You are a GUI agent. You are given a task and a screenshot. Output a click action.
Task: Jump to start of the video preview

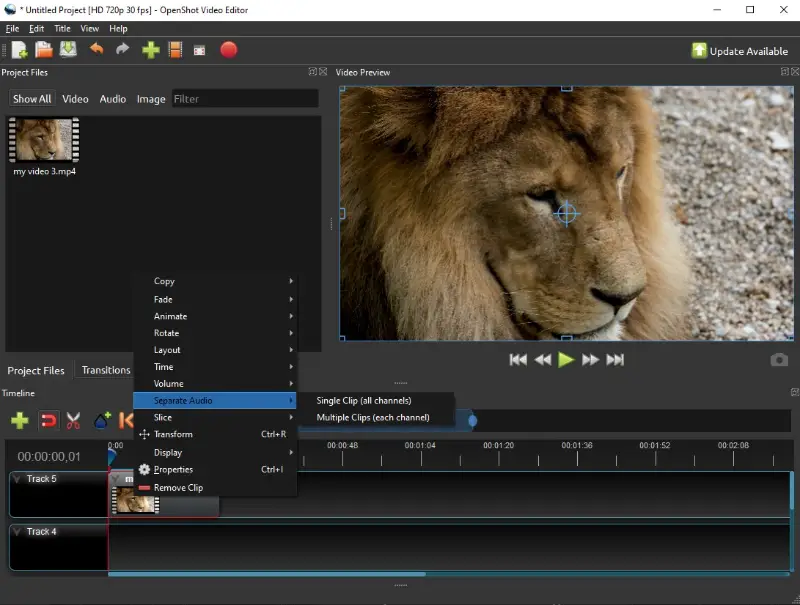(518, 360)
